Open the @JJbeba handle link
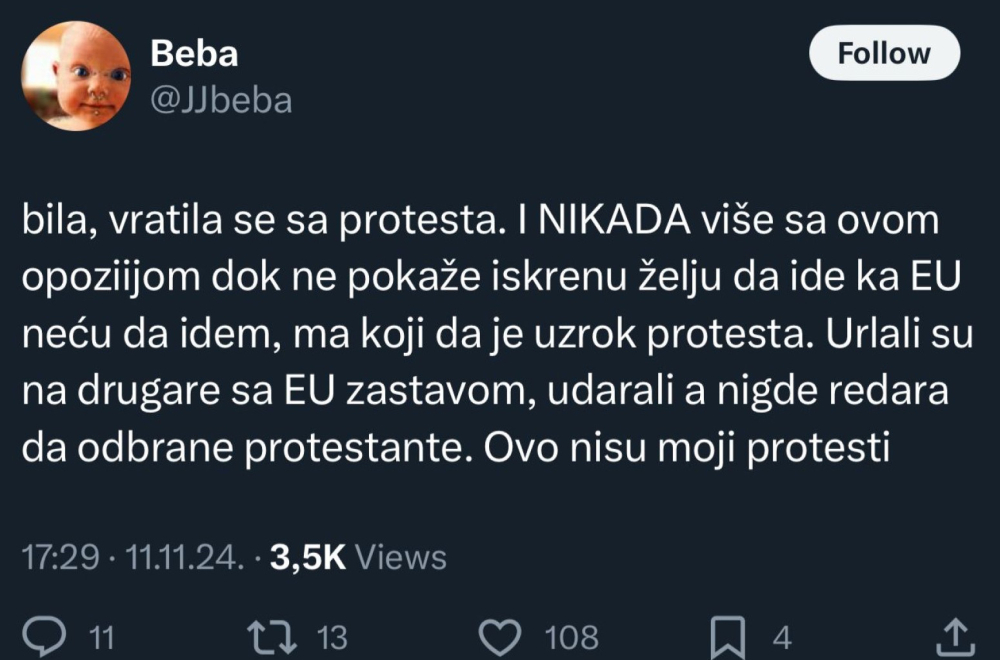The height and width of the screenshot is (660, 1000). coord(221,99)
